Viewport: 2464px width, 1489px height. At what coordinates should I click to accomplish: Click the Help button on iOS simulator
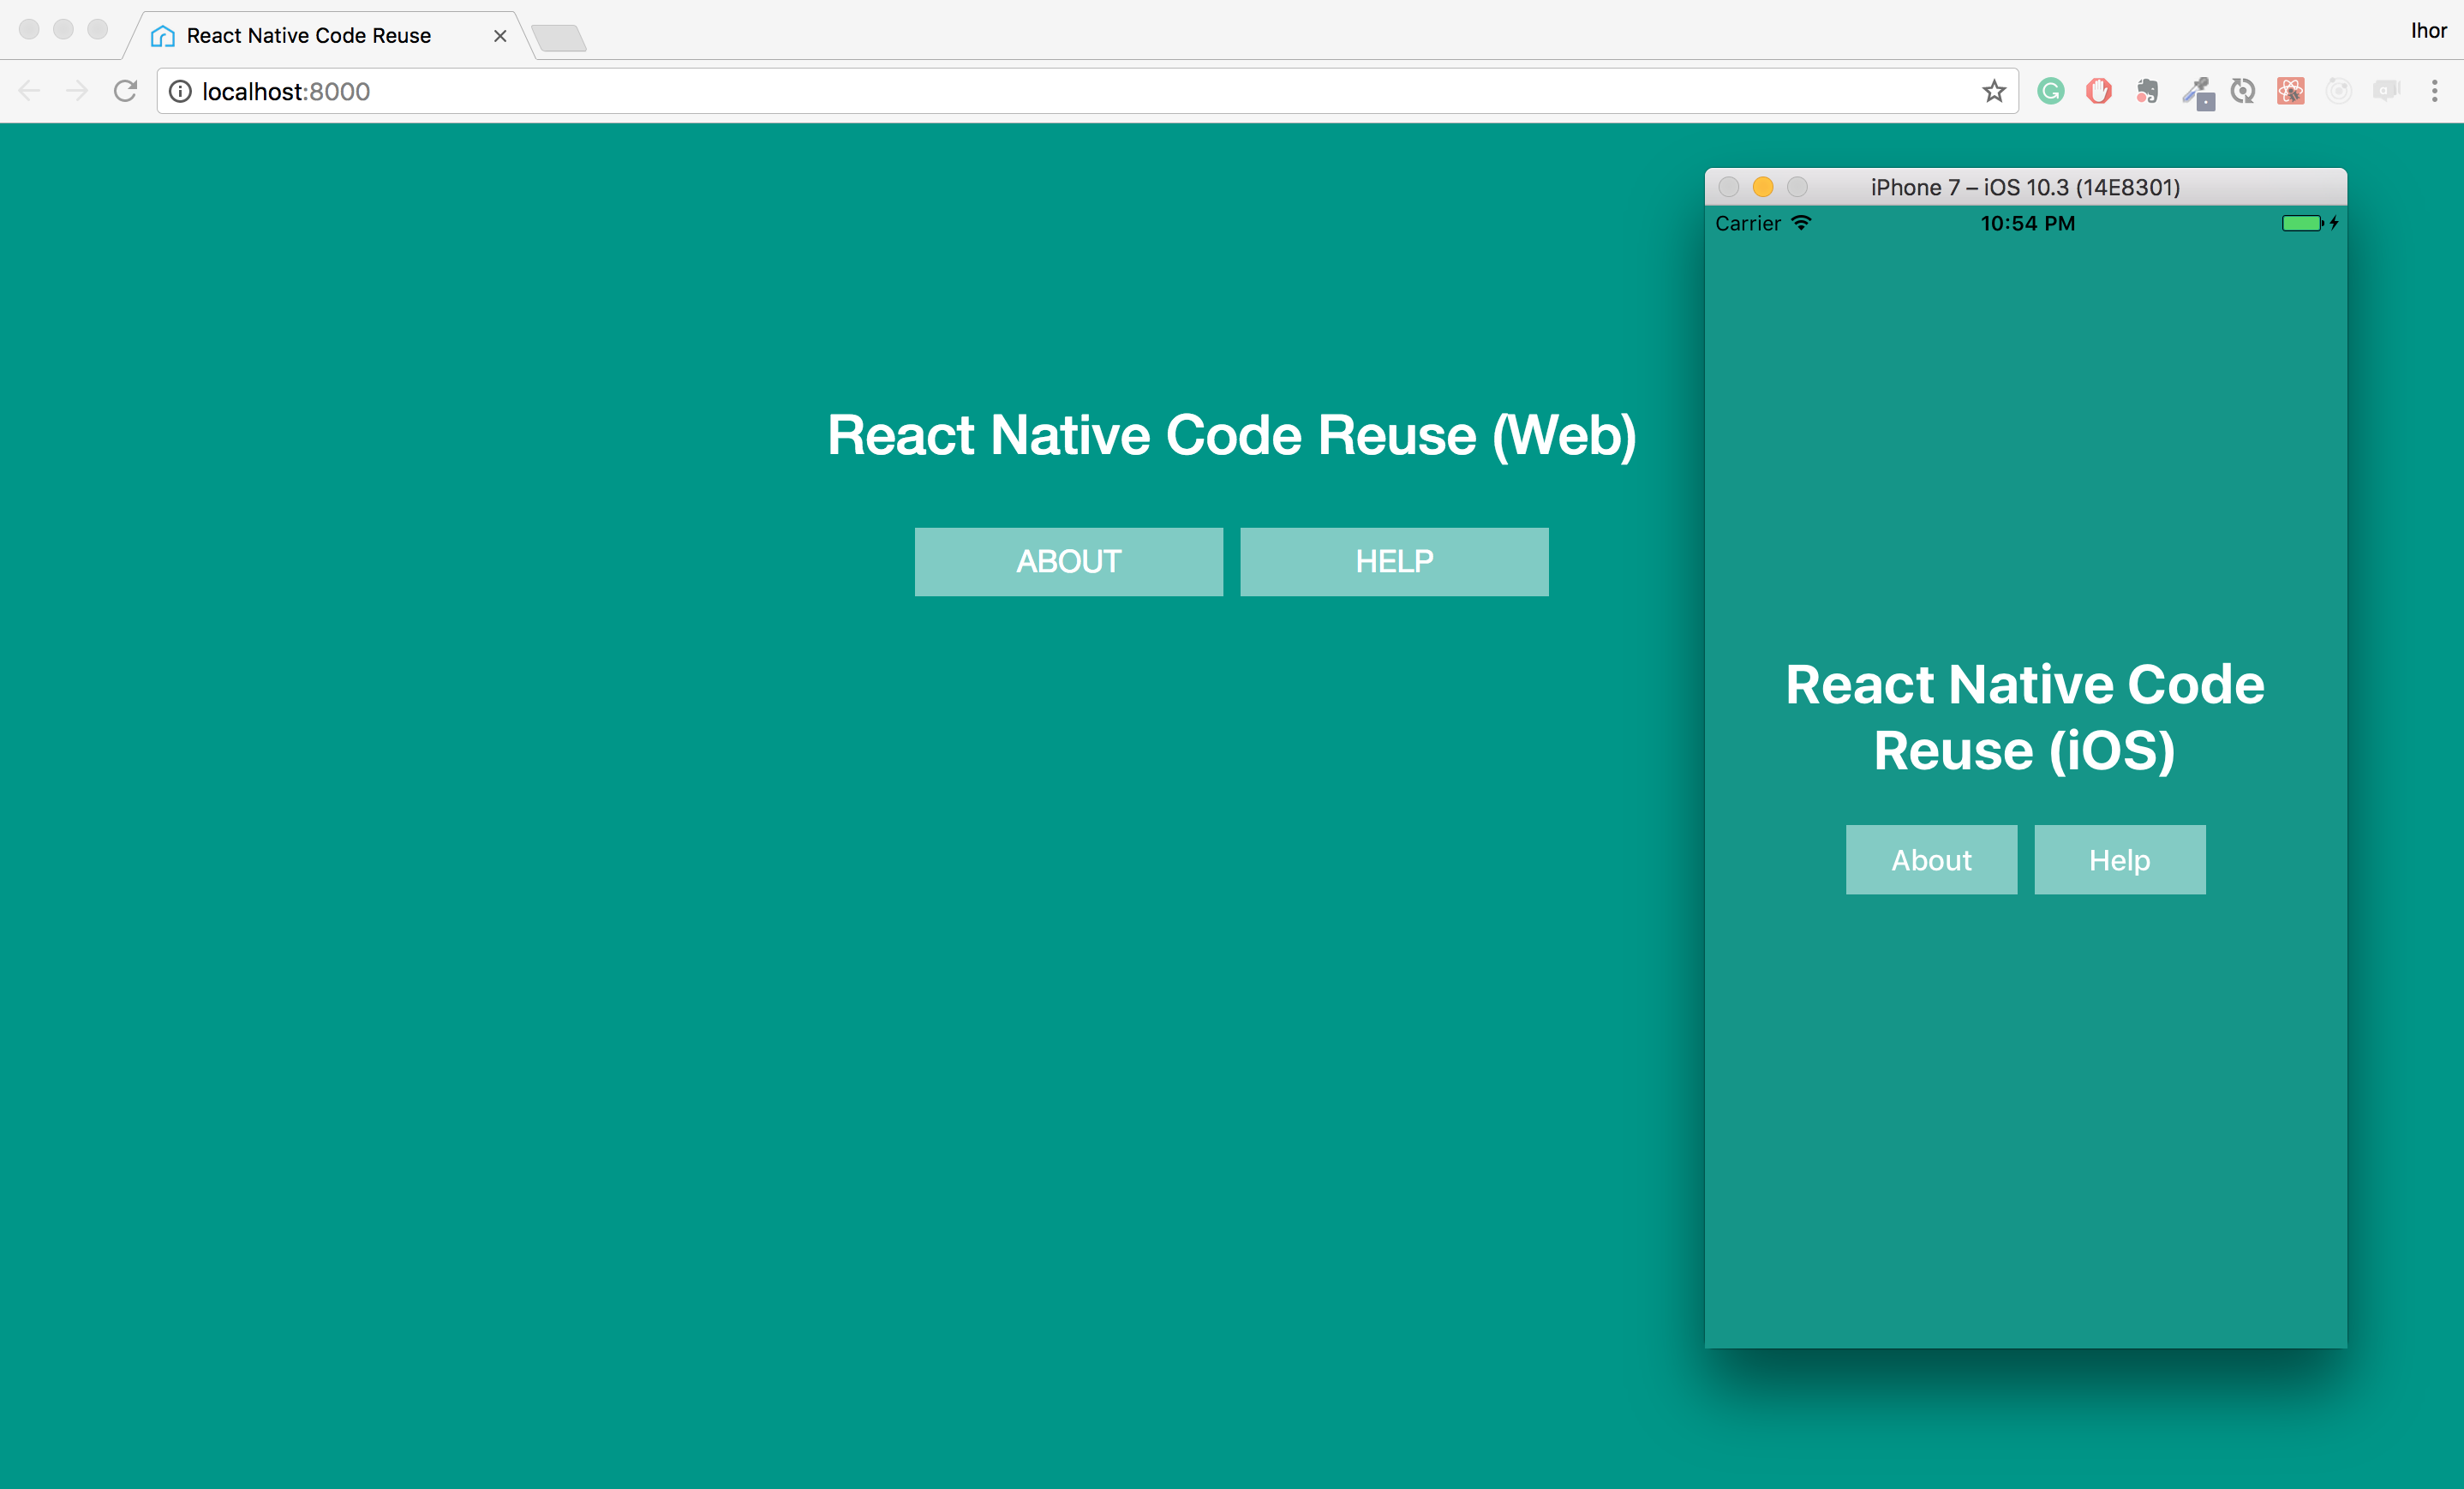tap(2120, 859)
